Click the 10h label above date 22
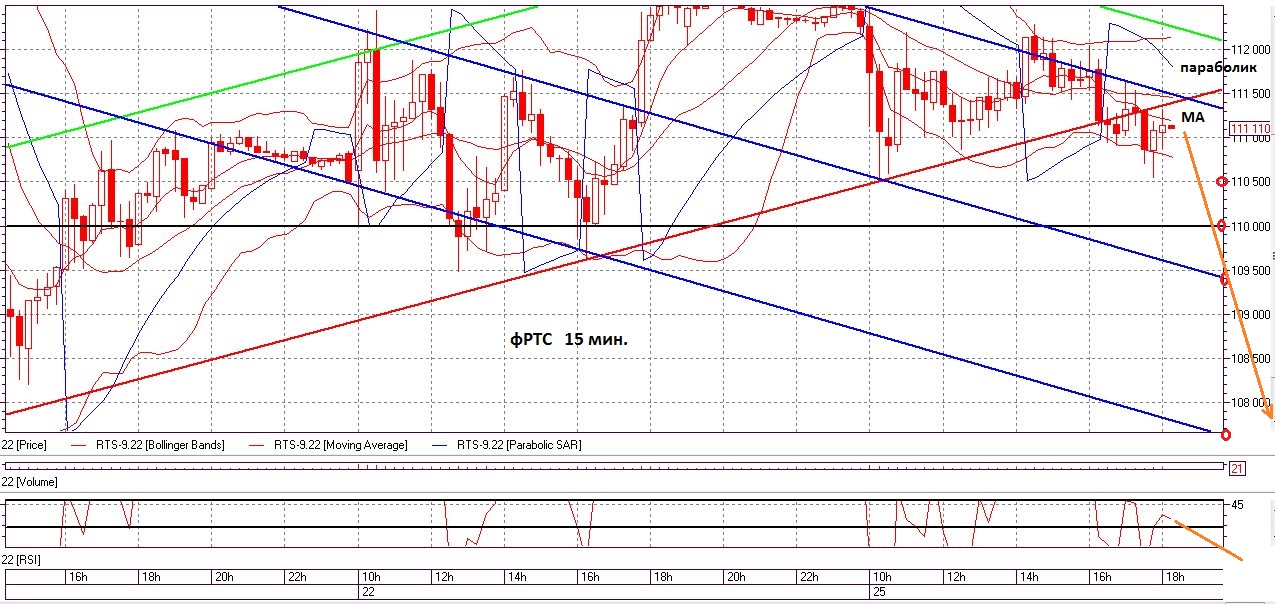The image size is (1275, 604). 371,577
